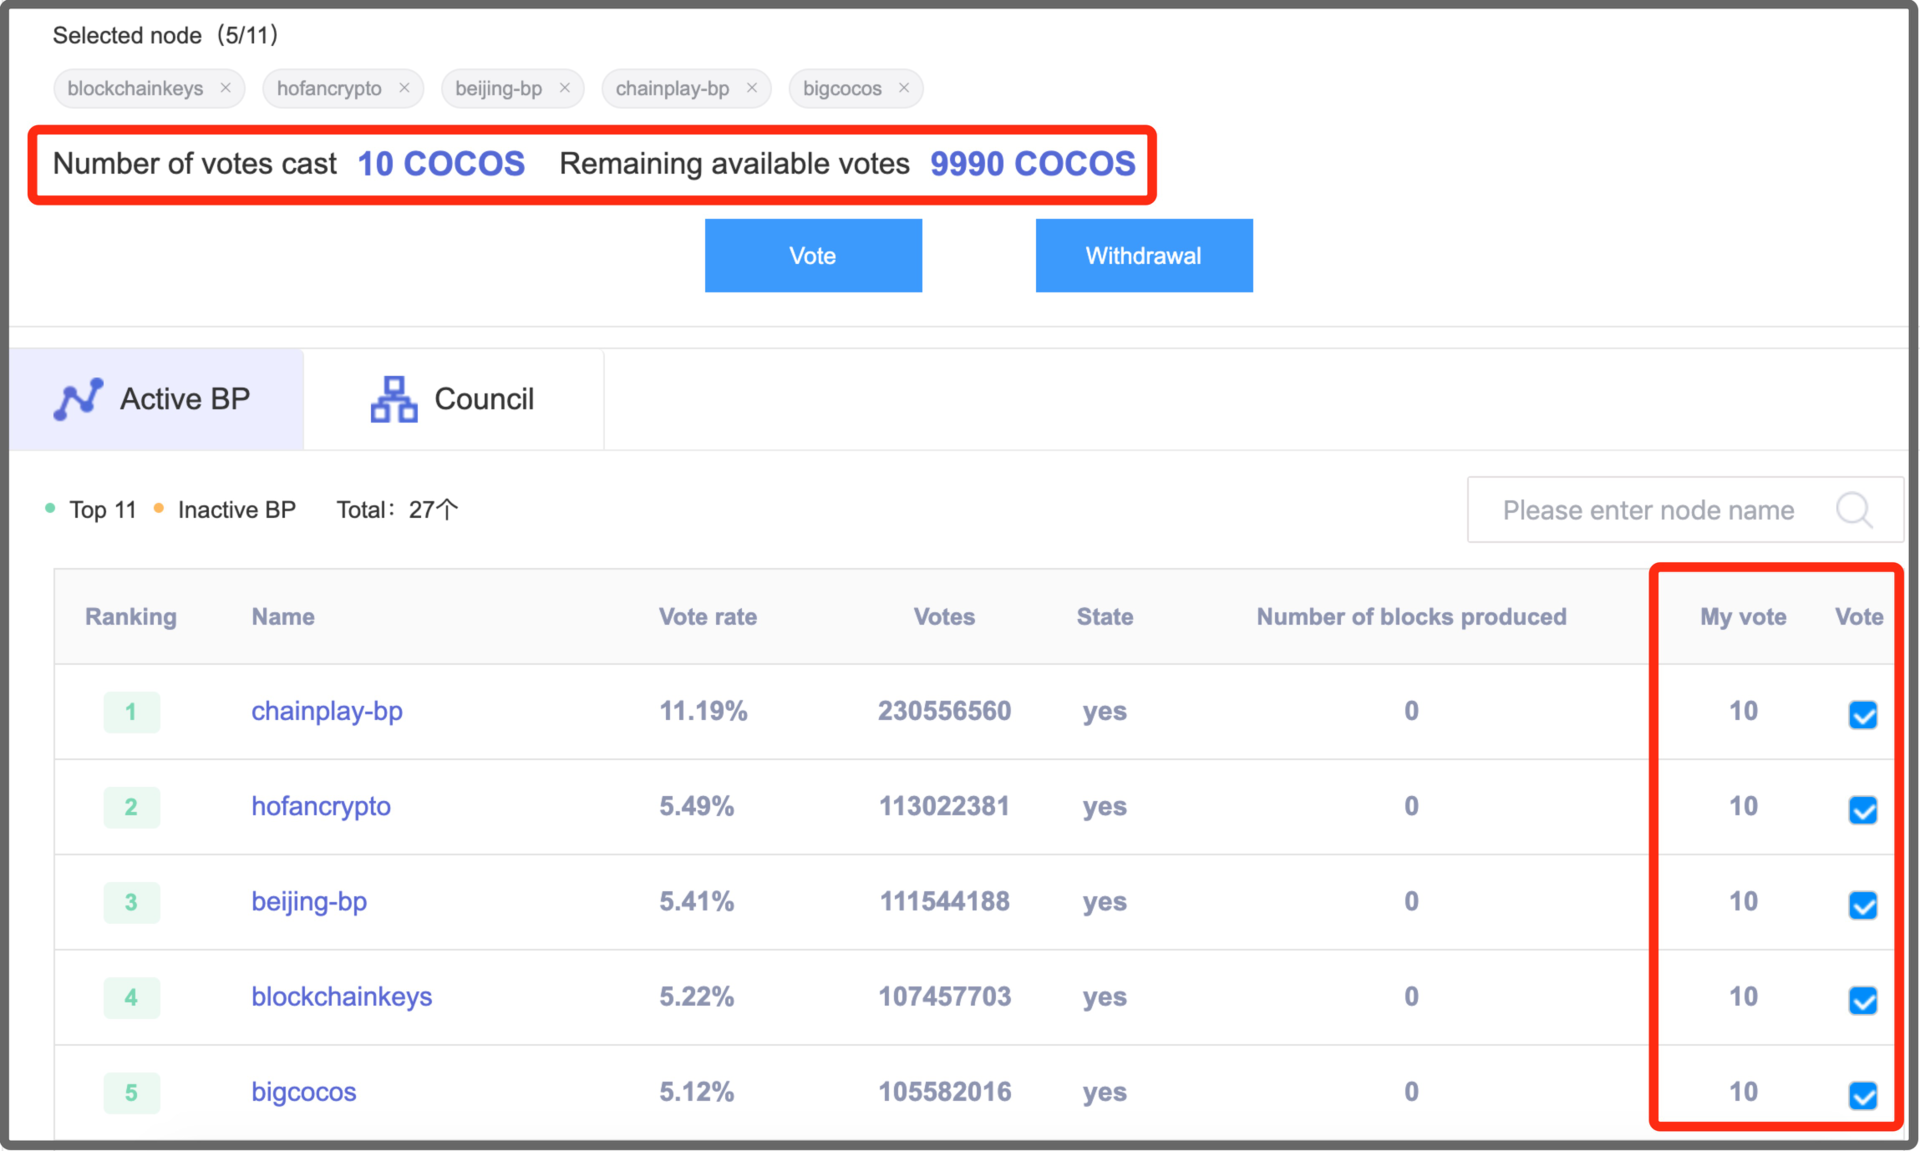Screen dimensions: 1920x1151
Task: Uncheck vote checkbox for chainplay-bp
Action: [1862, 714]
